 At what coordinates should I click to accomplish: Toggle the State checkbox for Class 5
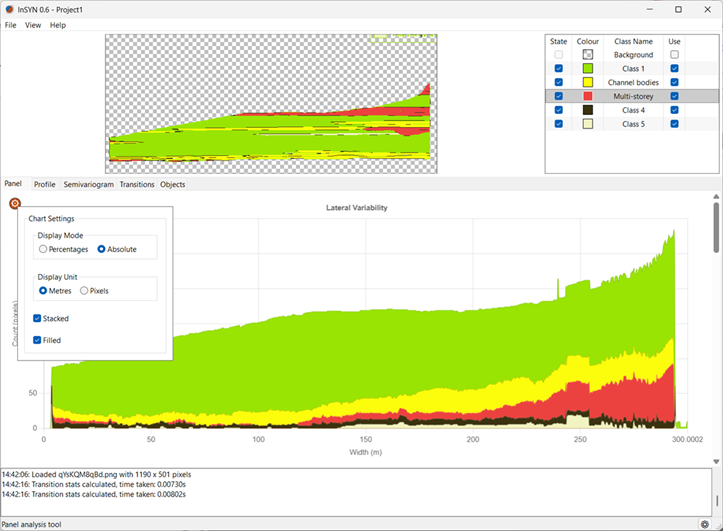[558, 124]
